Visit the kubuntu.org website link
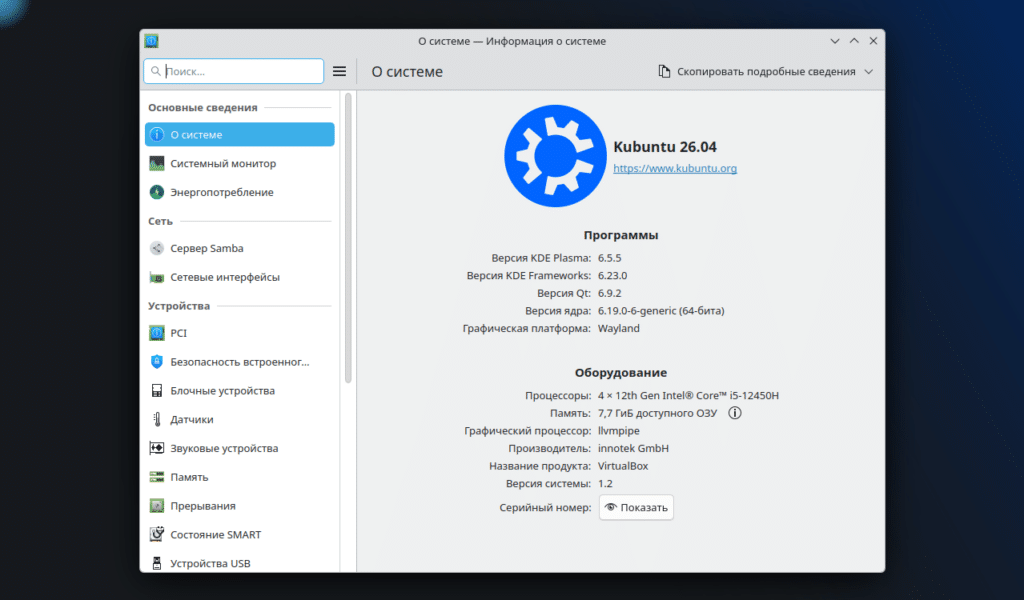1024x600 pixels. coord(675,168)
